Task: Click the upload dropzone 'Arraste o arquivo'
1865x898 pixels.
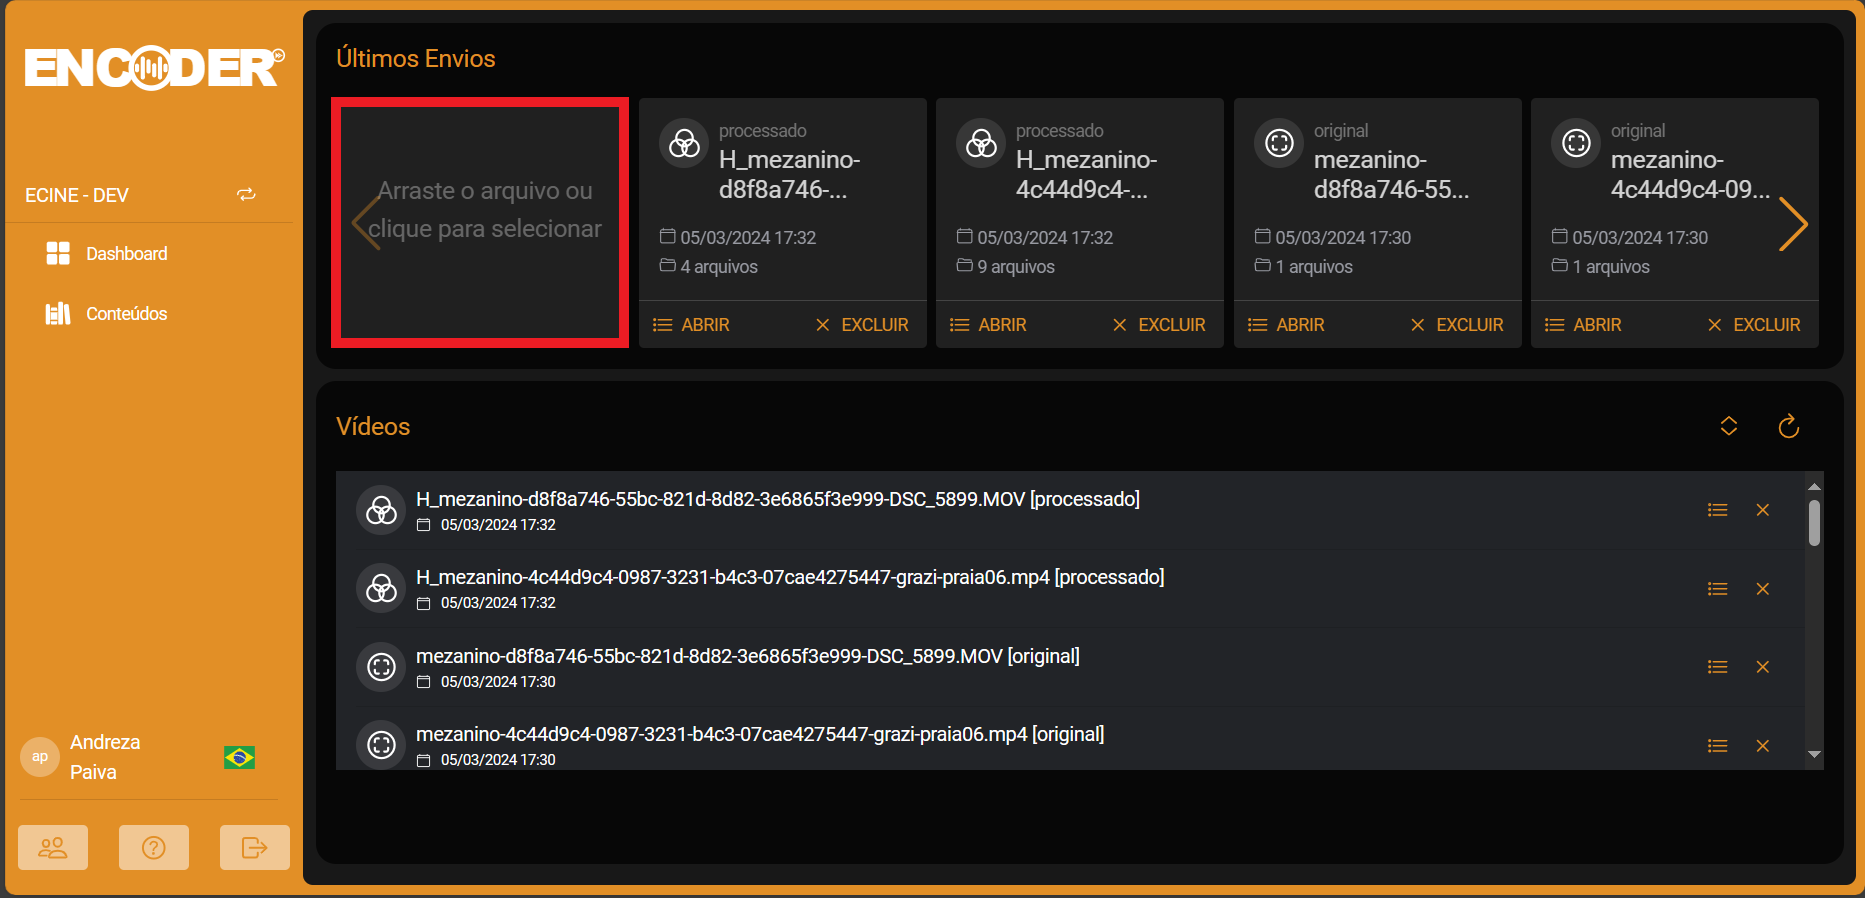Action: tap(480, 222)
